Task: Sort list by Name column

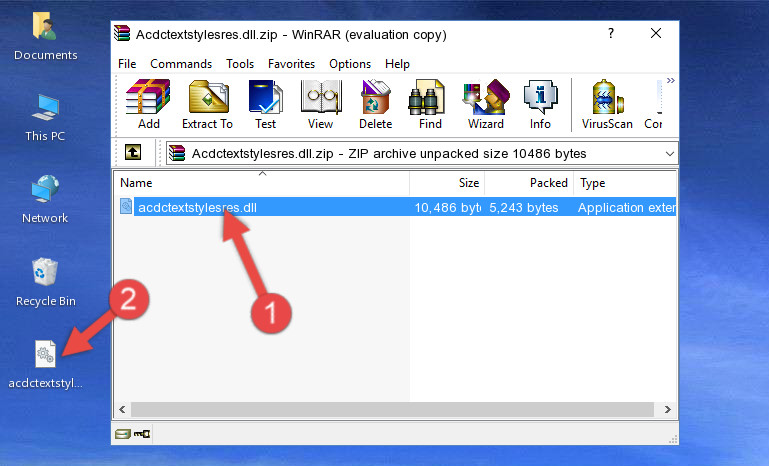Action: (262, 182)
